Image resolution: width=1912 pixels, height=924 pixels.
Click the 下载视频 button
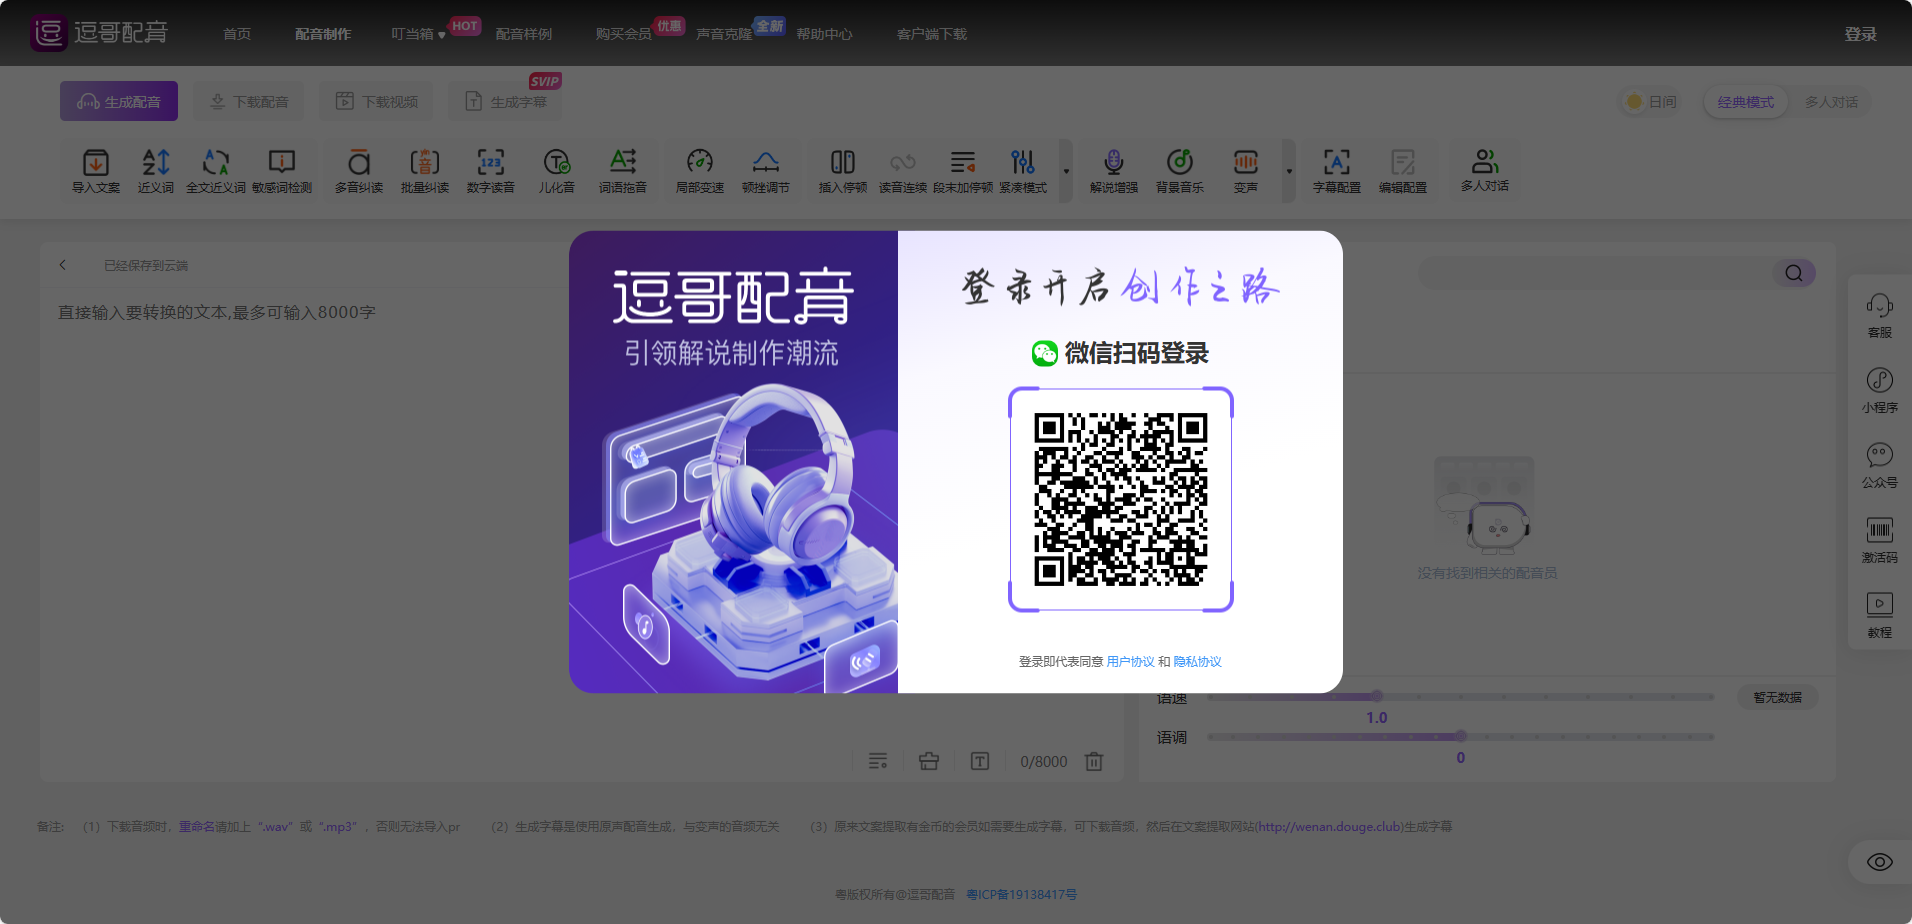[x=377, y=101]
